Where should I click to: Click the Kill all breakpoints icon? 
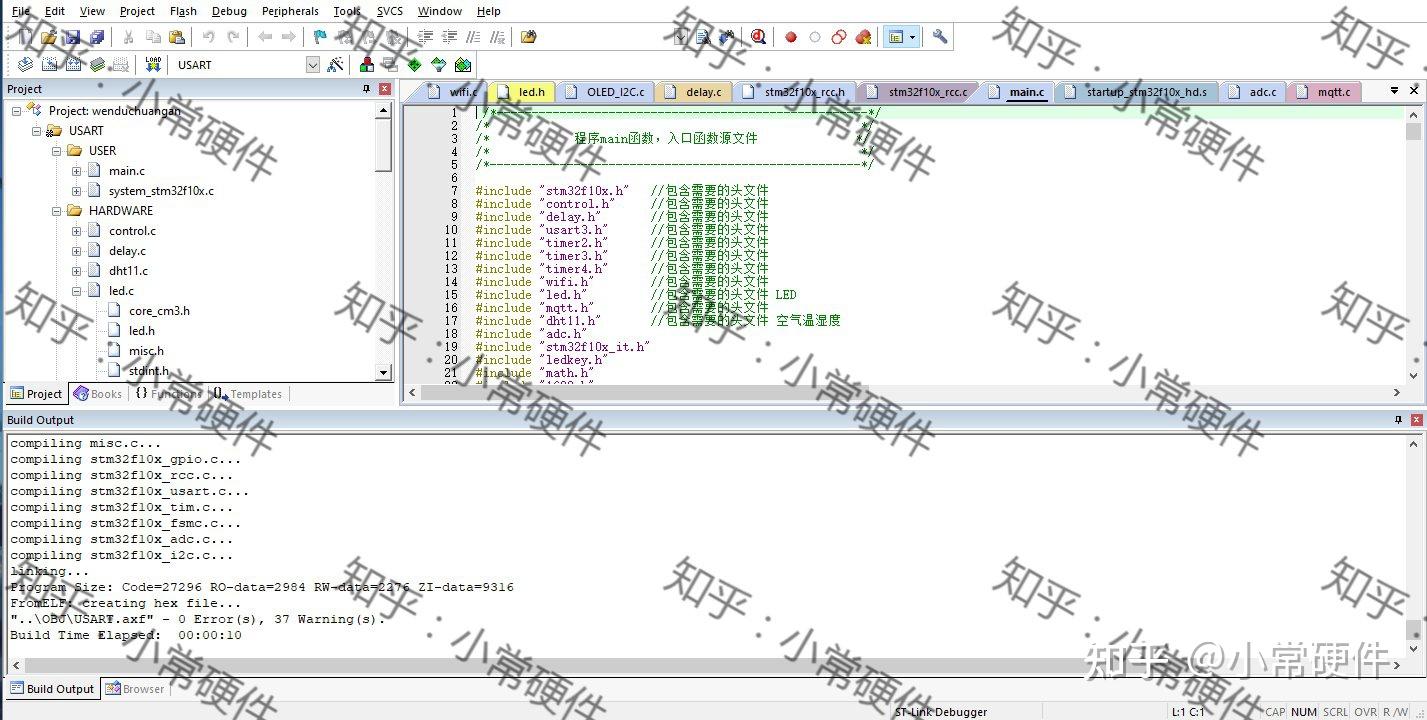click(x=863, y=37)
